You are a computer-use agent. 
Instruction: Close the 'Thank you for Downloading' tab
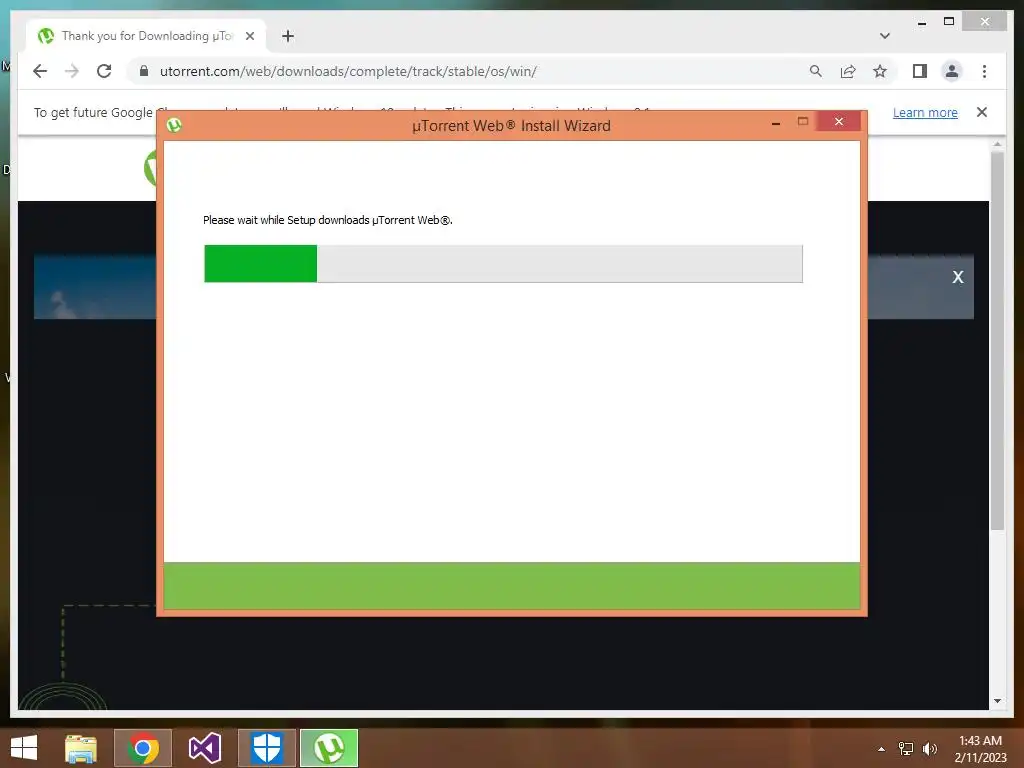point(249,36)
